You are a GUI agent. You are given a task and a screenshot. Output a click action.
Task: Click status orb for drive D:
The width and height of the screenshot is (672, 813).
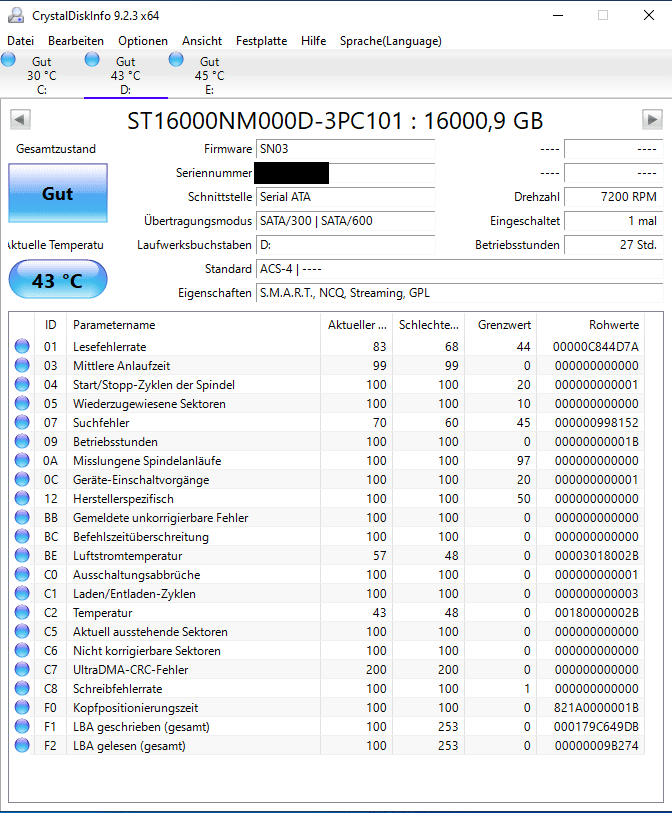point(92,59)
